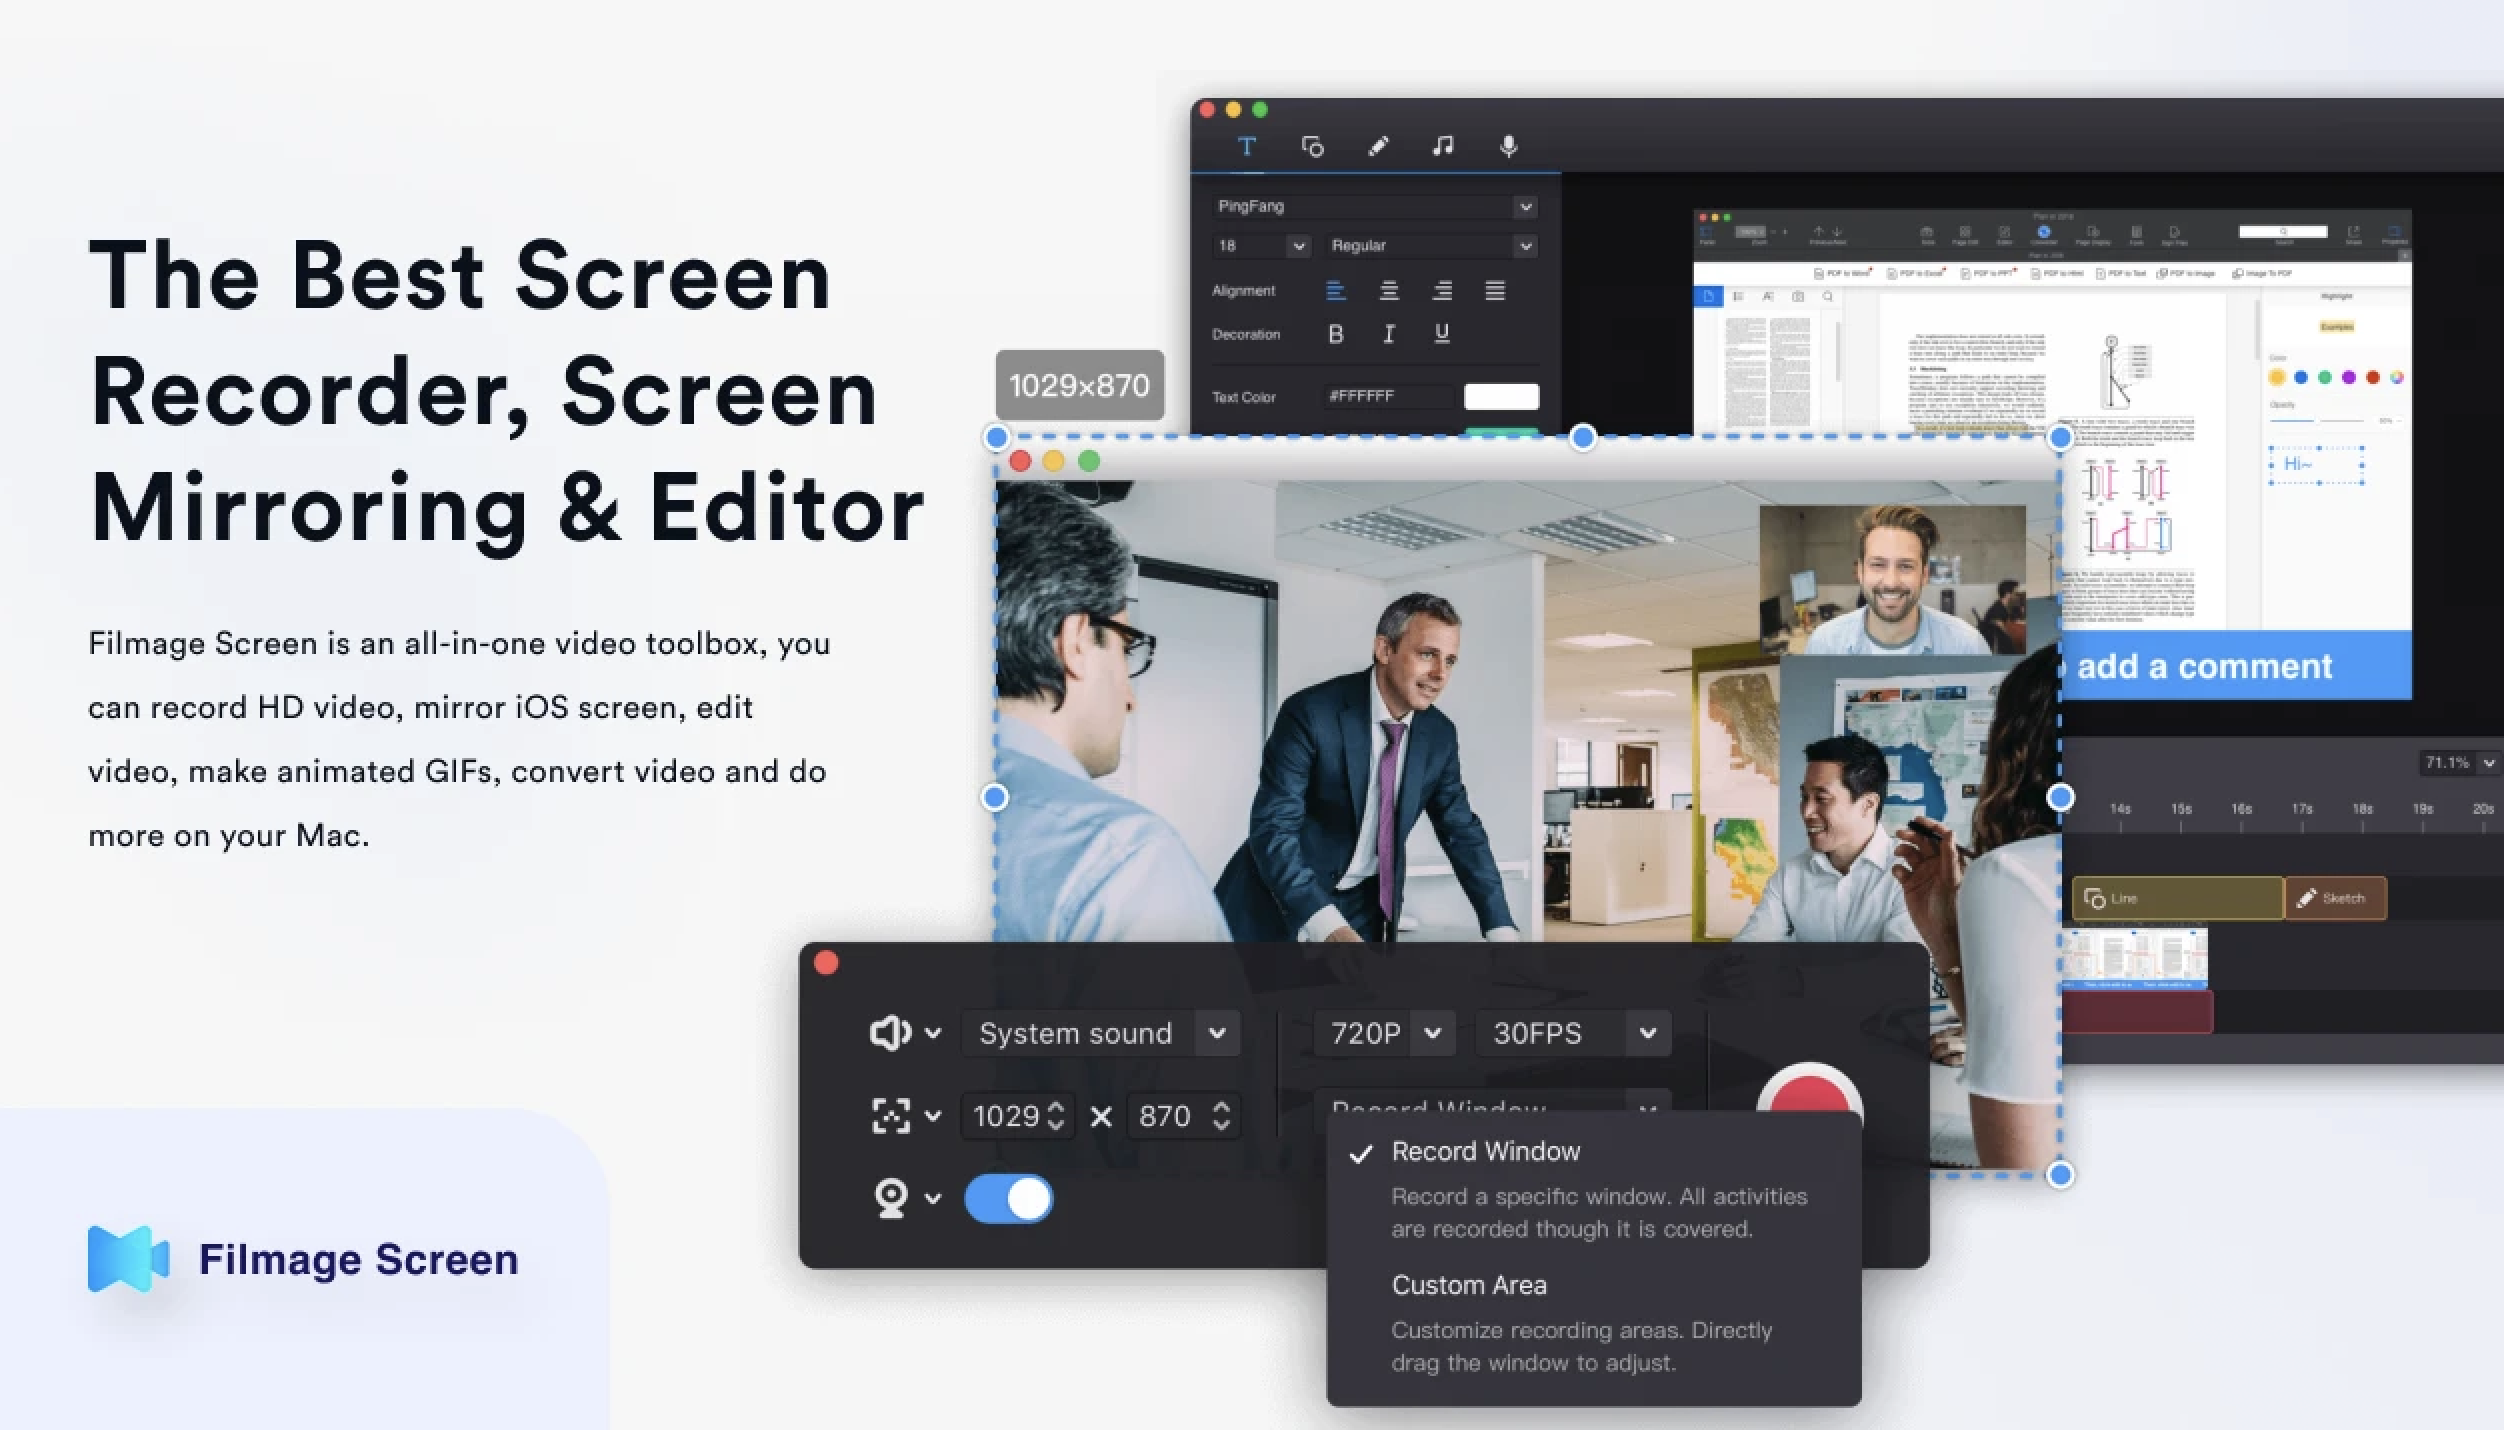Select the Record Window option
Viewport: 2504px width, 1430px height.
[x=1485, y=1152]
